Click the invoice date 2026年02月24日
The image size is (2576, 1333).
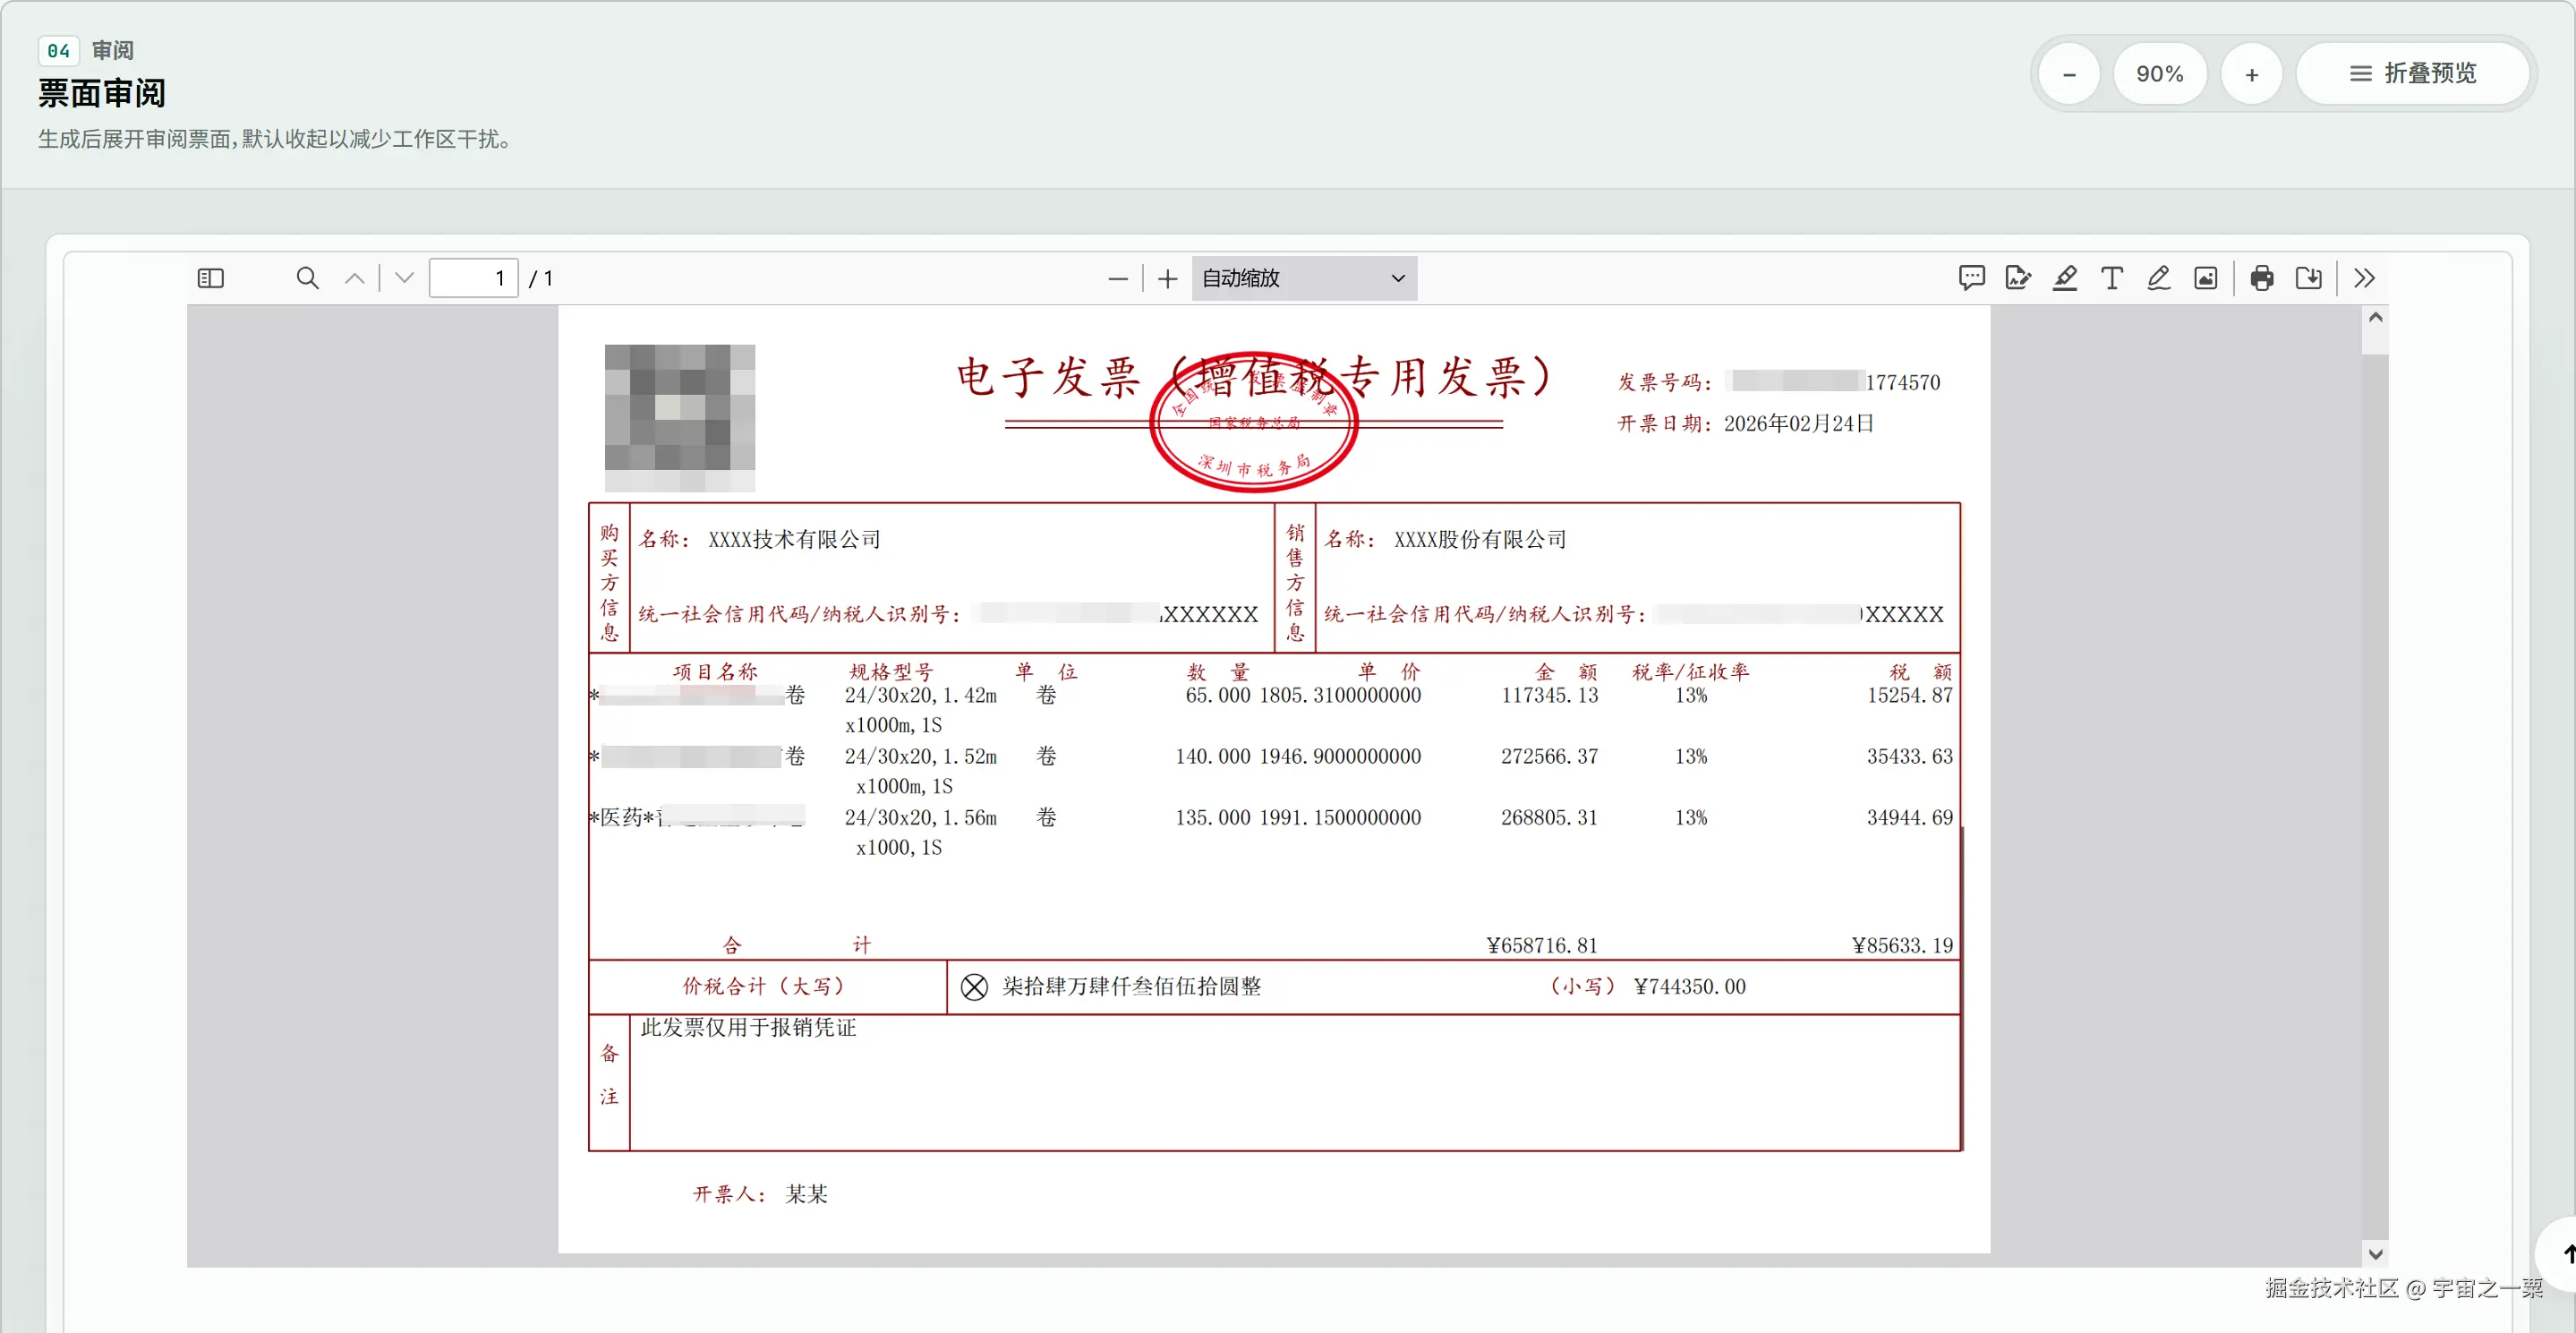click(1798, 424)
